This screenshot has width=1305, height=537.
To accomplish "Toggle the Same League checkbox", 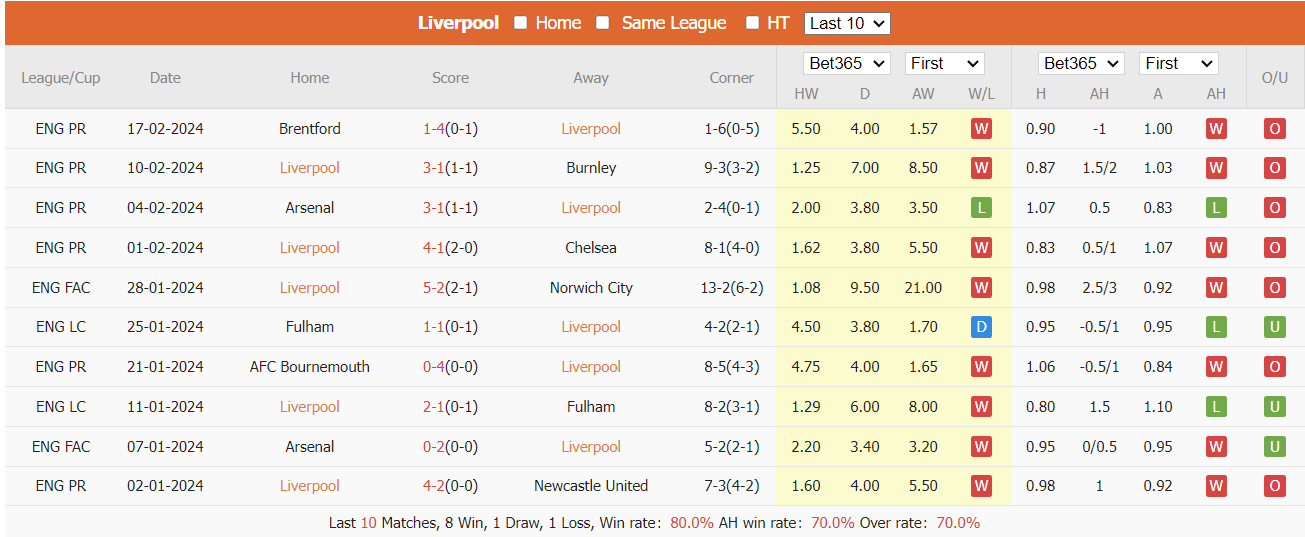I will 603,23.
